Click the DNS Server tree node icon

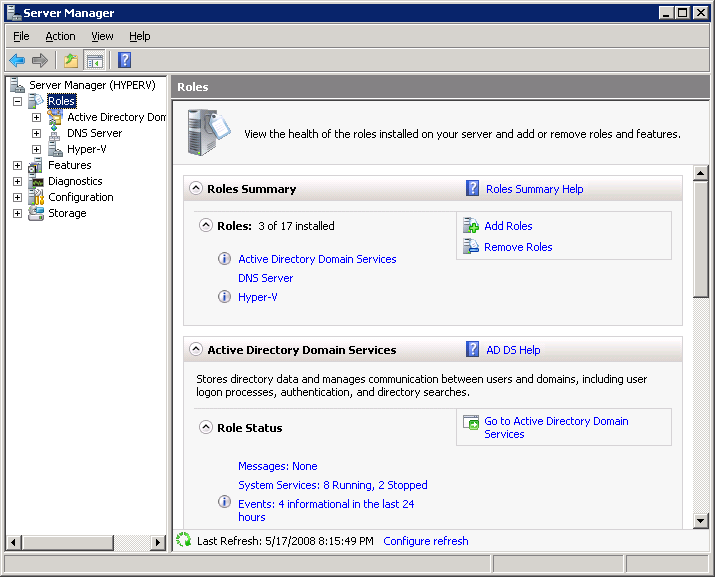click(x=55, y=133)
